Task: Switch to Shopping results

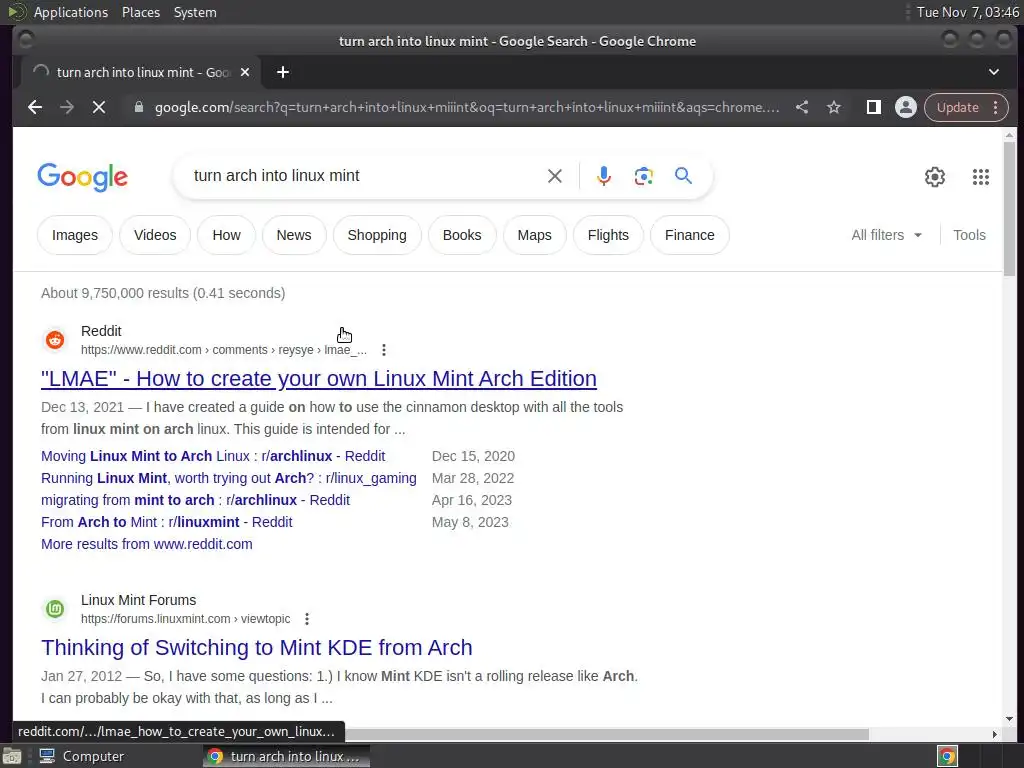Action: pos(377,235)
